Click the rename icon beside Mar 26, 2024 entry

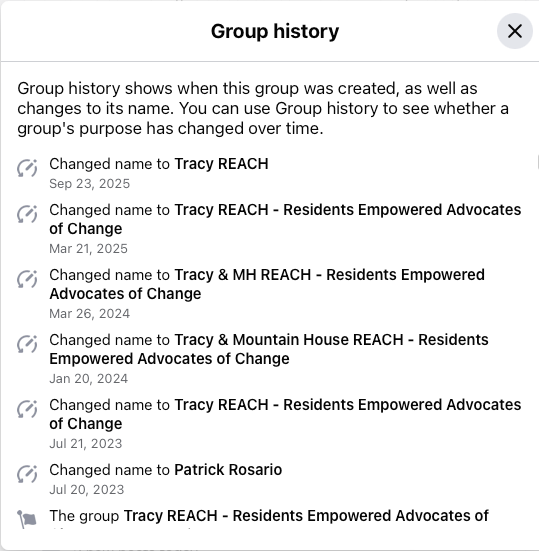tap(27, 279)
